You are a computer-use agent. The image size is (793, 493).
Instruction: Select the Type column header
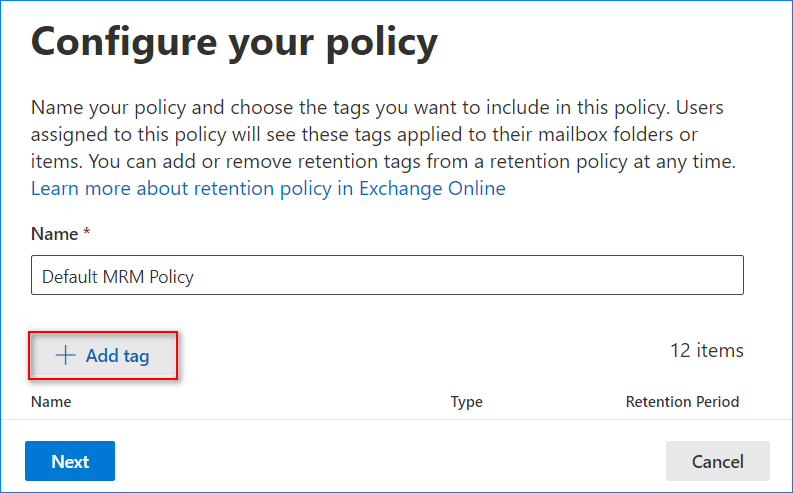pyautogui.click(x=466, y=402)
